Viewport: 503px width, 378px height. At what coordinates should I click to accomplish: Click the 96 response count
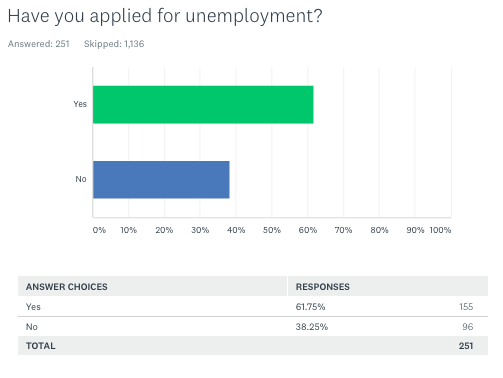click(468, 327)
